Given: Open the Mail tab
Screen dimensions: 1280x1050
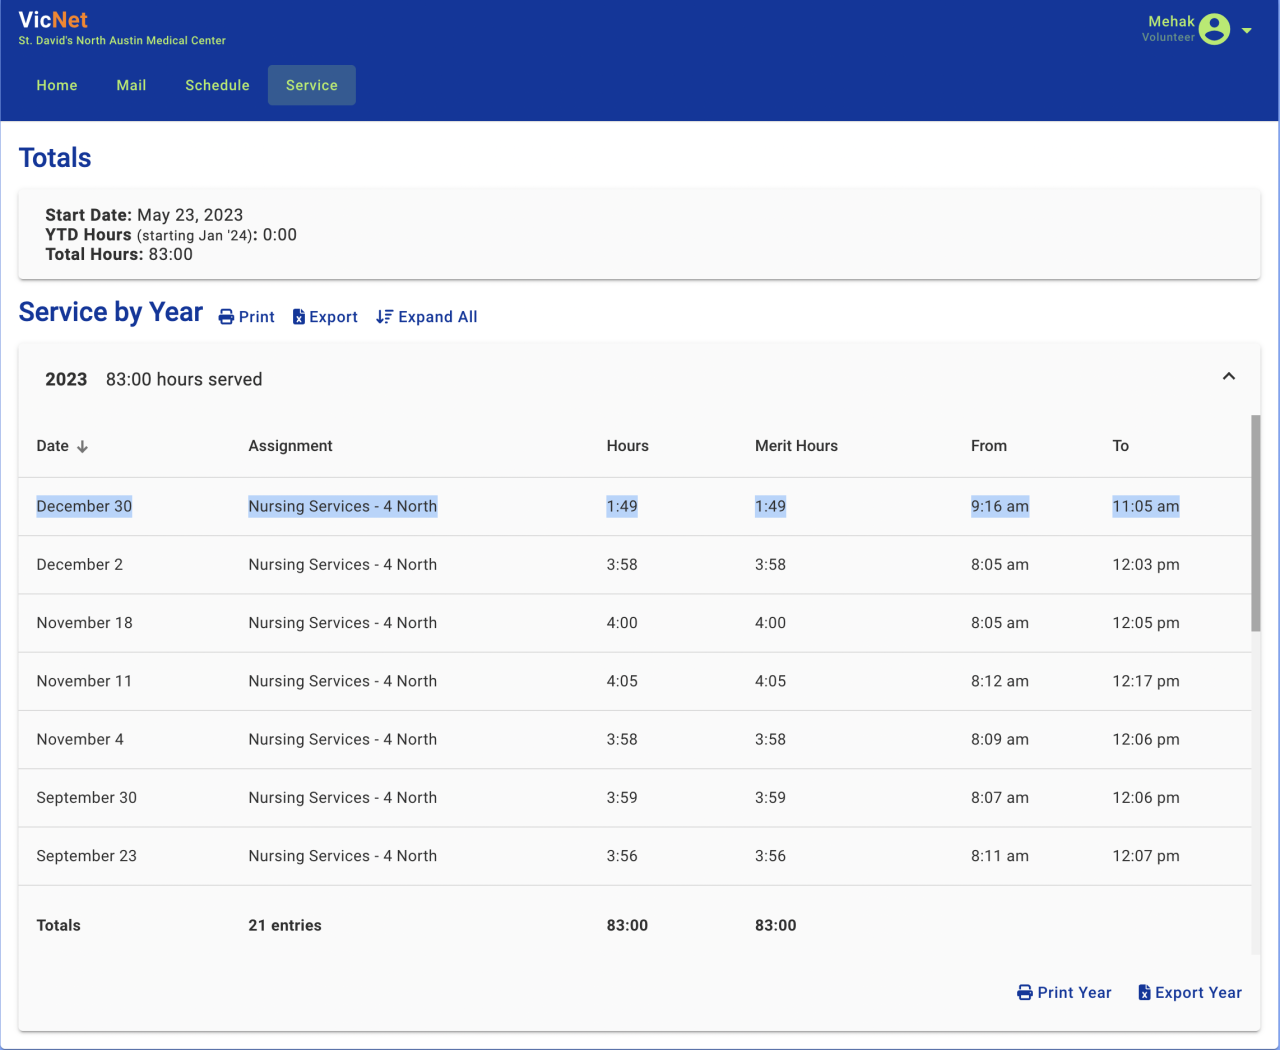Looking at the screenshot, I should [x=131, y=86].
